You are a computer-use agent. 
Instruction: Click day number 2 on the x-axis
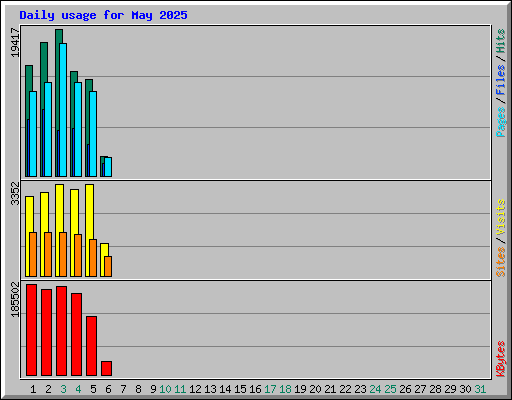[48, 389]
